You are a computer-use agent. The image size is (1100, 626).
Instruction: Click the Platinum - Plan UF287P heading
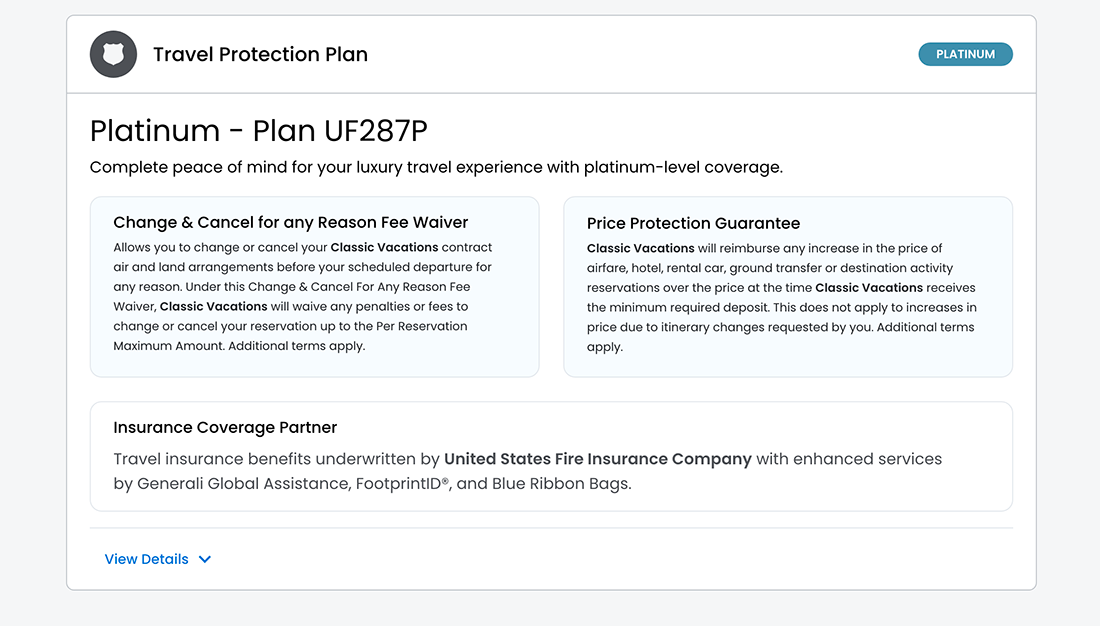pos(258,131)
